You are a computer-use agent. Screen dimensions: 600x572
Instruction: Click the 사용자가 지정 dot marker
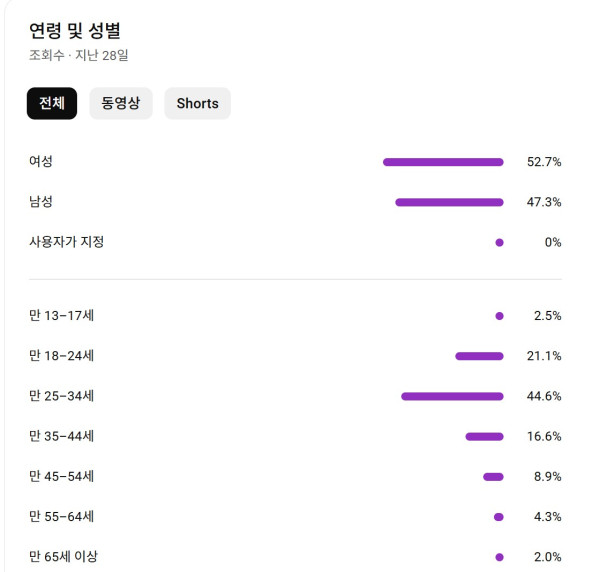coord(499,242)
